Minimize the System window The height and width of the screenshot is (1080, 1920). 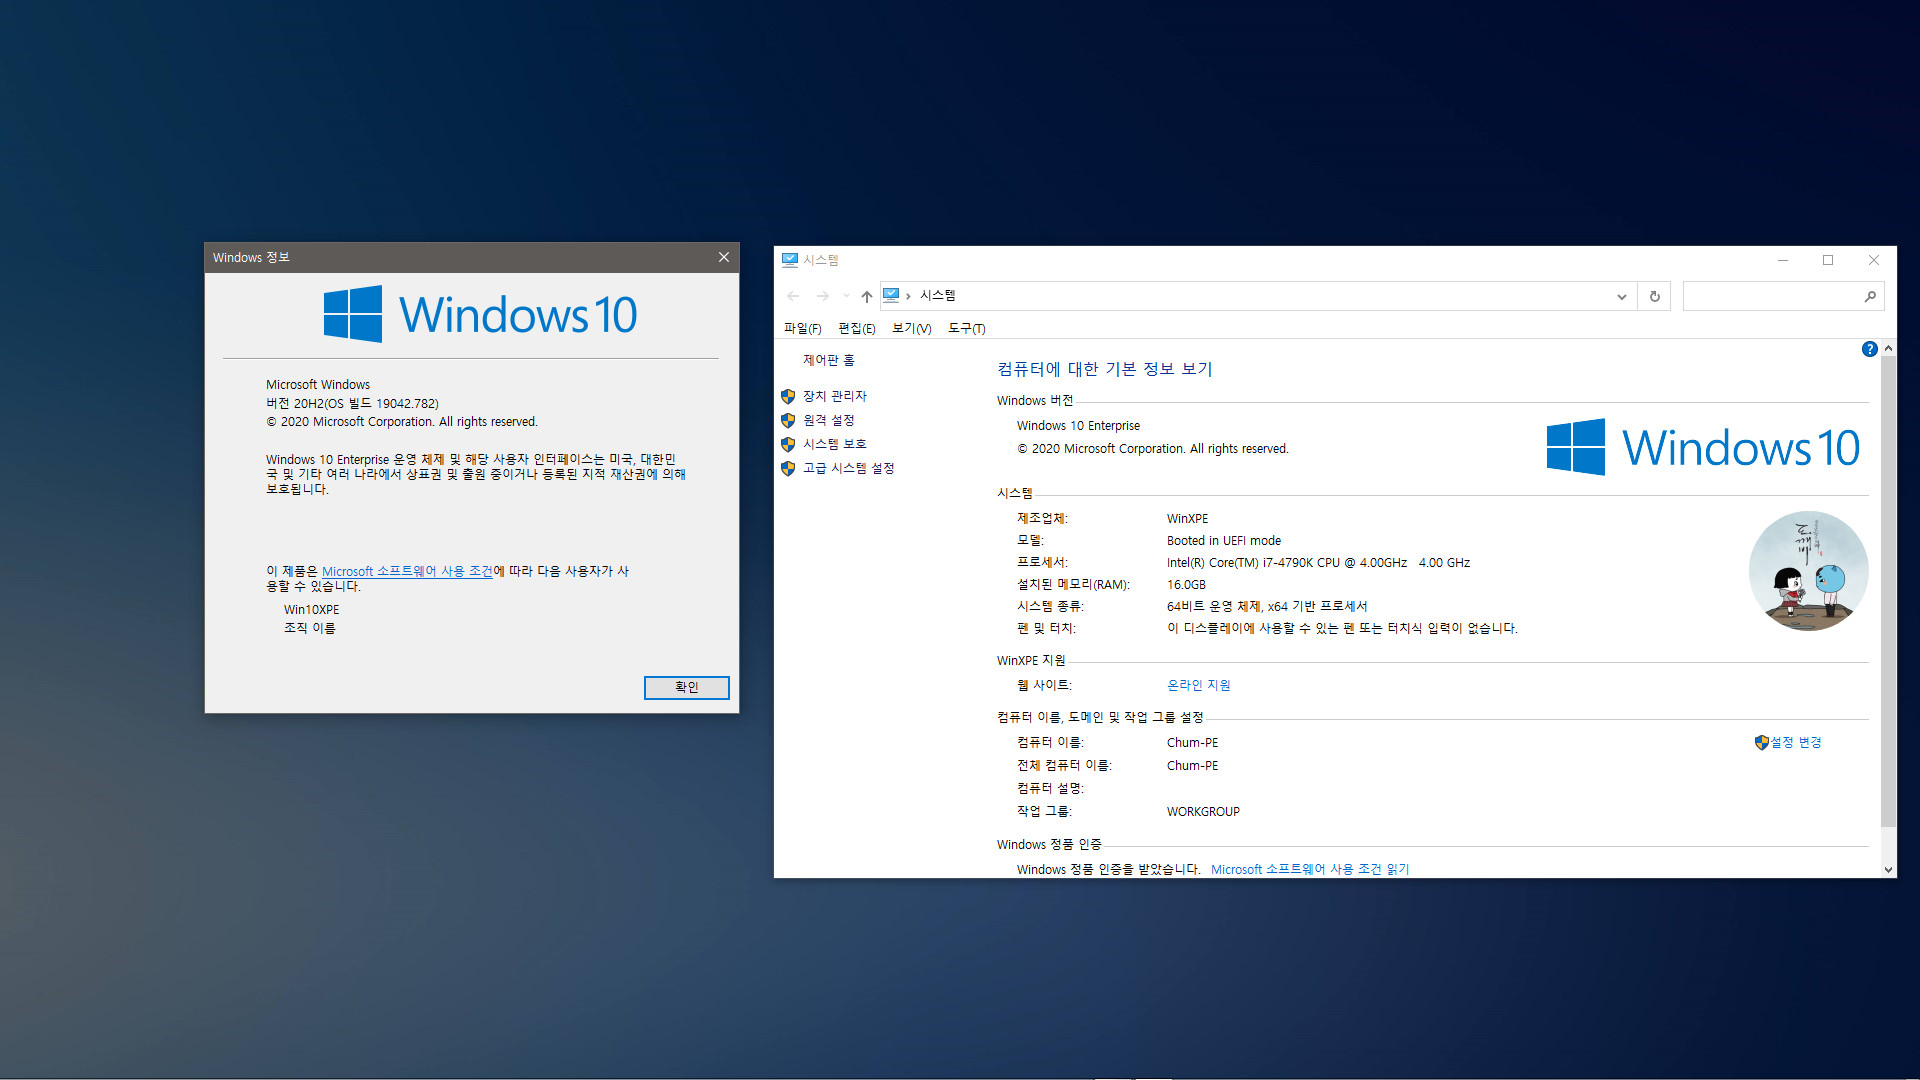(x=1782, y=260)
